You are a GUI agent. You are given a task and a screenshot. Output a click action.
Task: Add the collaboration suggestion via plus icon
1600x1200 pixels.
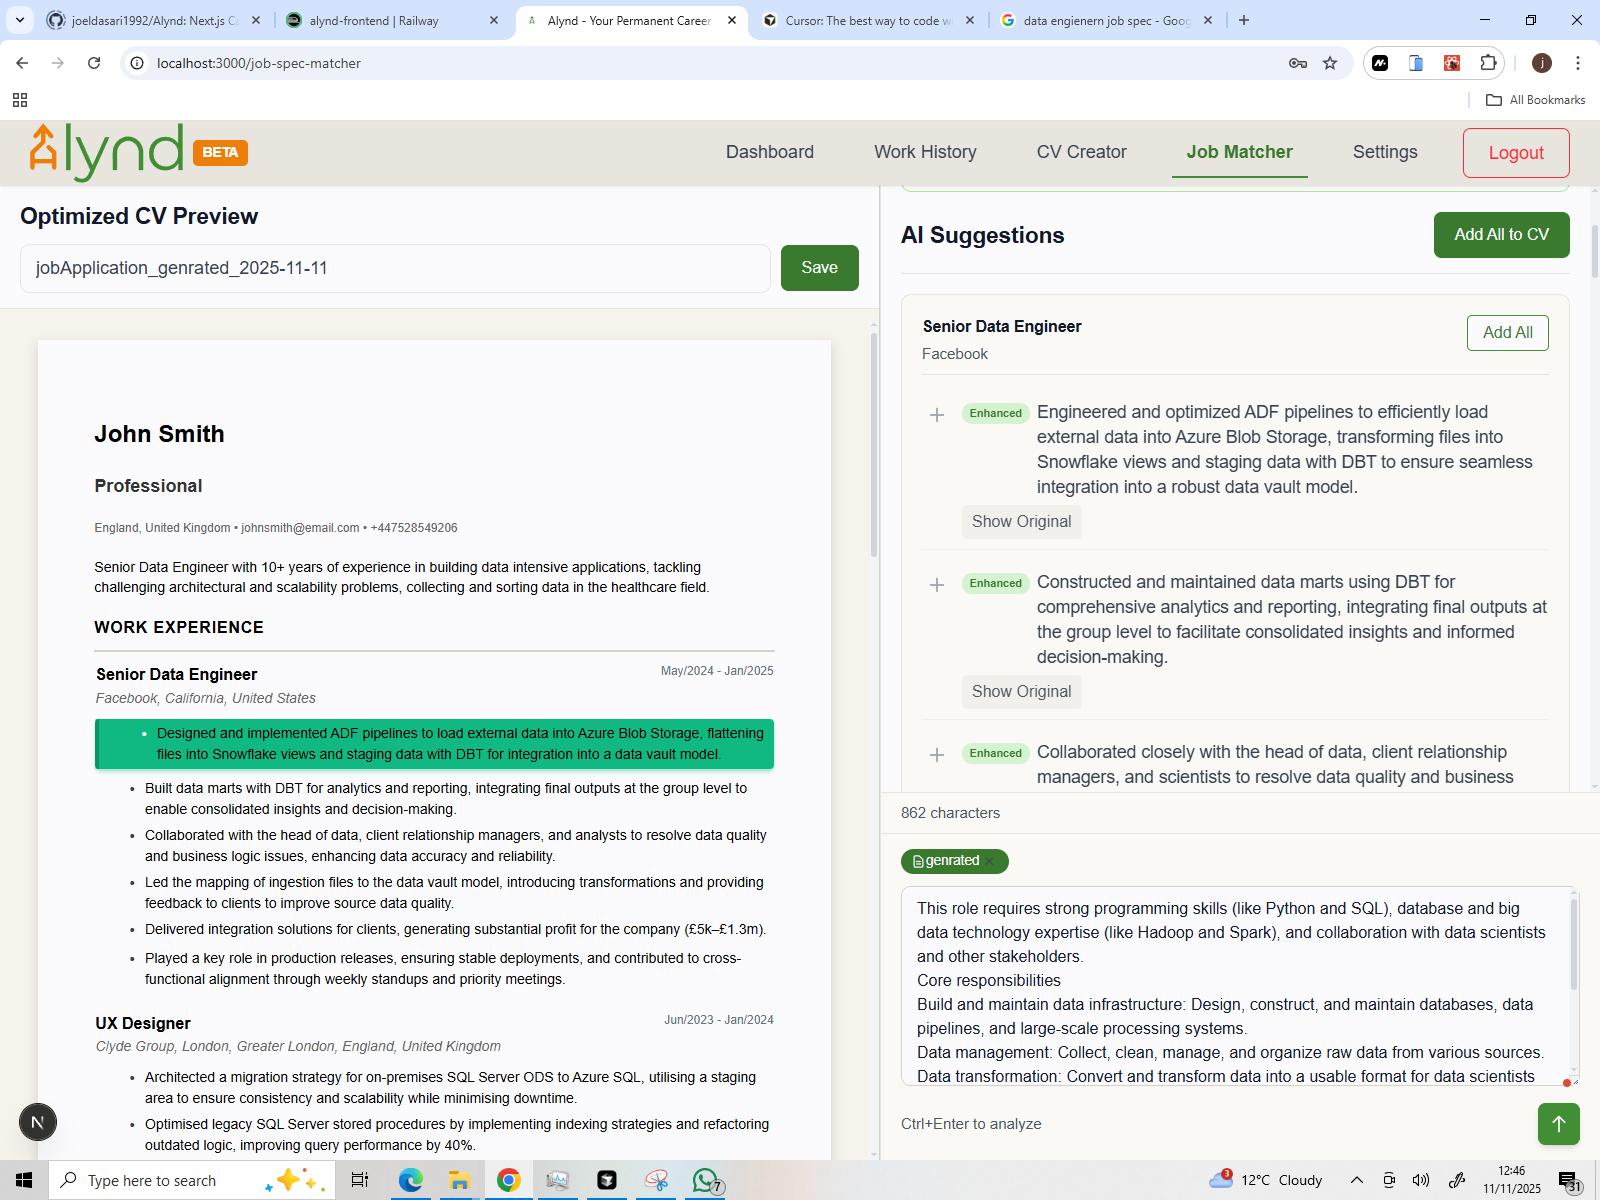tap(937, 755)
